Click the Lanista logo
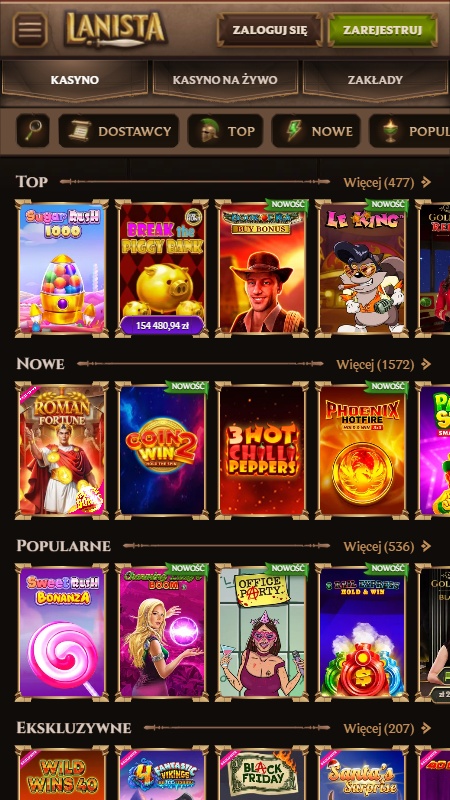The height and width of the screenshot is (800, 450). (116, 30)
